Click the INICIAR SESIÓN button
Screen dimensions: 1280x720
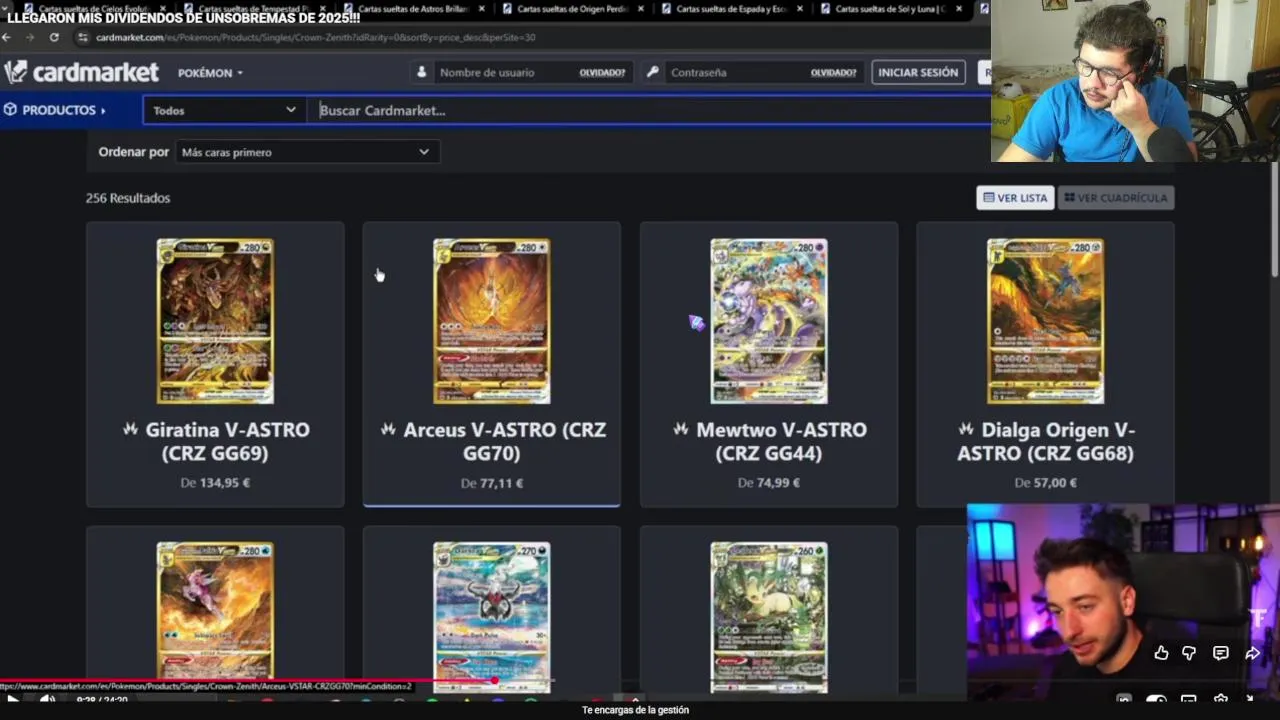pos(918,72)
